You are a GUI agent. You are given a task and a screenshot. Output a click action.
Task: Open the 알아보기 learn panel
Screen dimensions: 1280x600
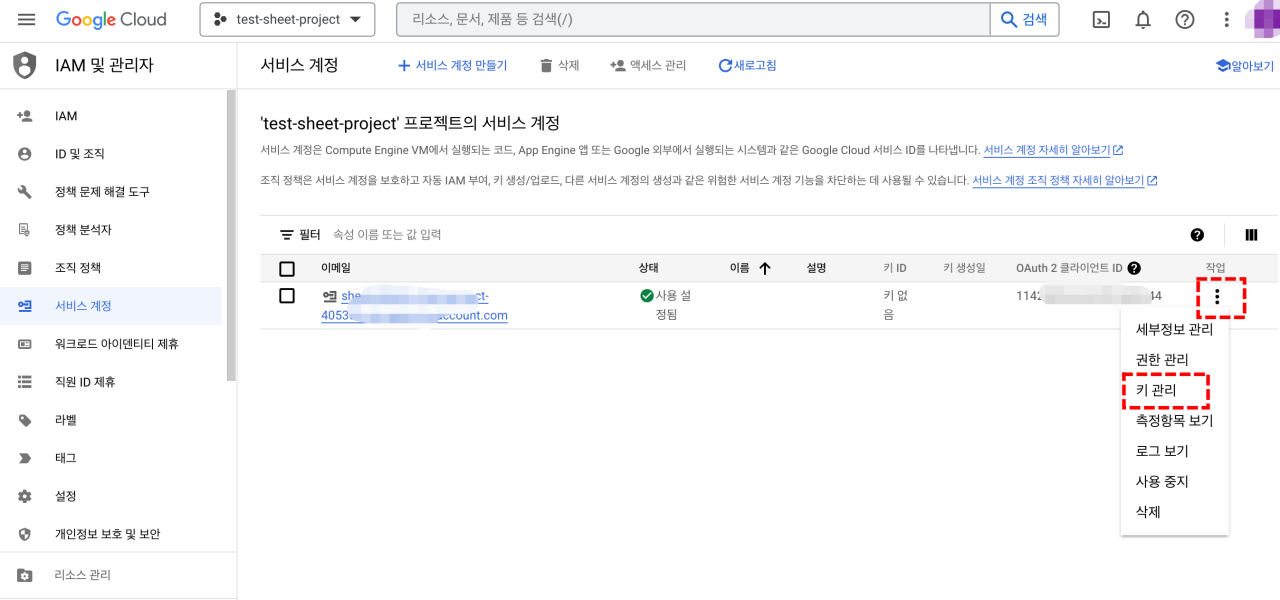coord(1245,66)
